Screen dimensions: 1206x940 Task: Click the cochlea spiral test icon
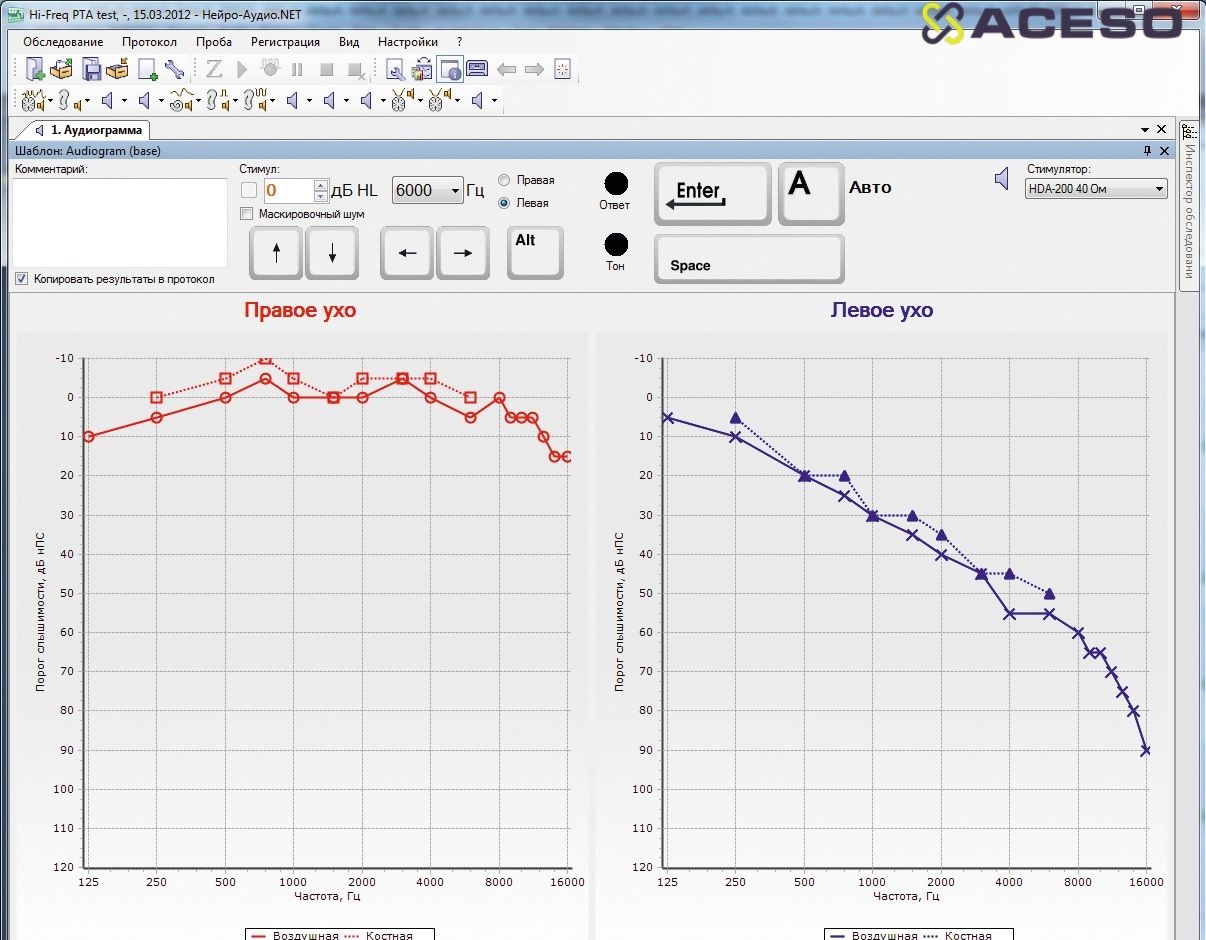coord(181,100)
